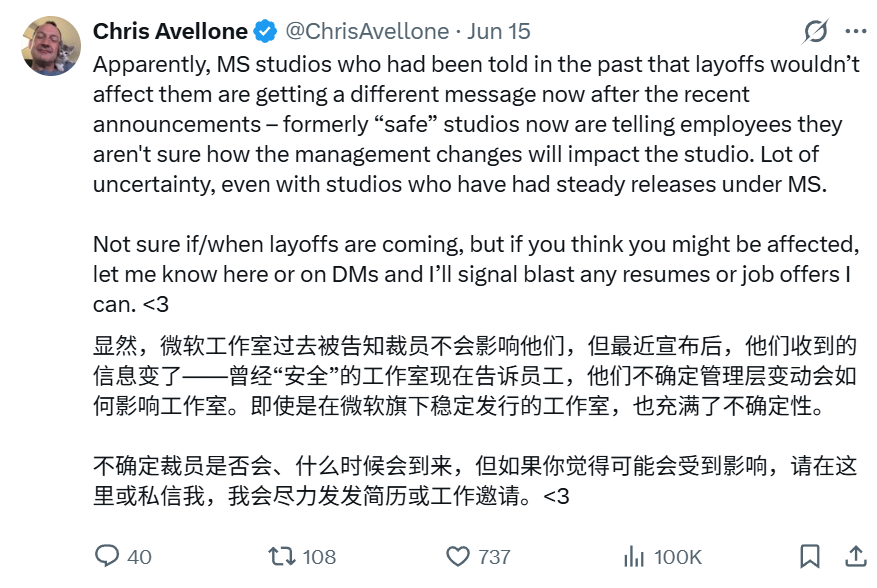Click the Chris Avellone display name
The width and height of the screenshot is (877, 588).
click(x=170, y=31)
